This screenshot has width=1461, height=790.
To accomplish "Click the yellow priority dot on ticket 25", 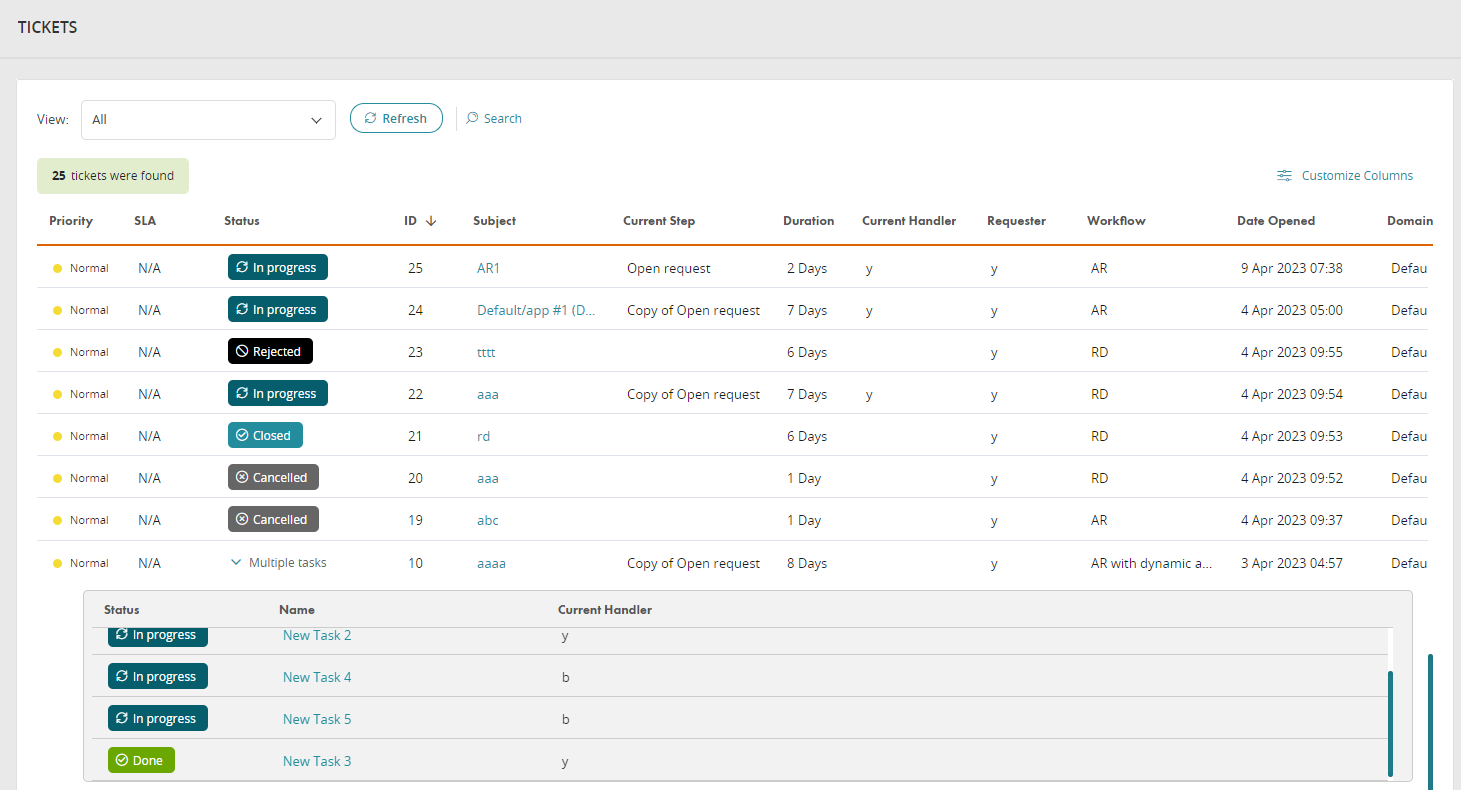I will pyautogui.click(x=57, y=268).
